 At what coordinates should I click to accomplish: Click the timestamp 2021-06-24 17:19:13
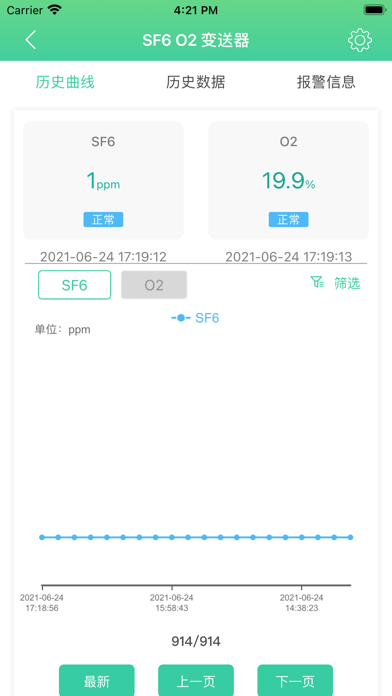pyautogui.click(x=289, y=257)
